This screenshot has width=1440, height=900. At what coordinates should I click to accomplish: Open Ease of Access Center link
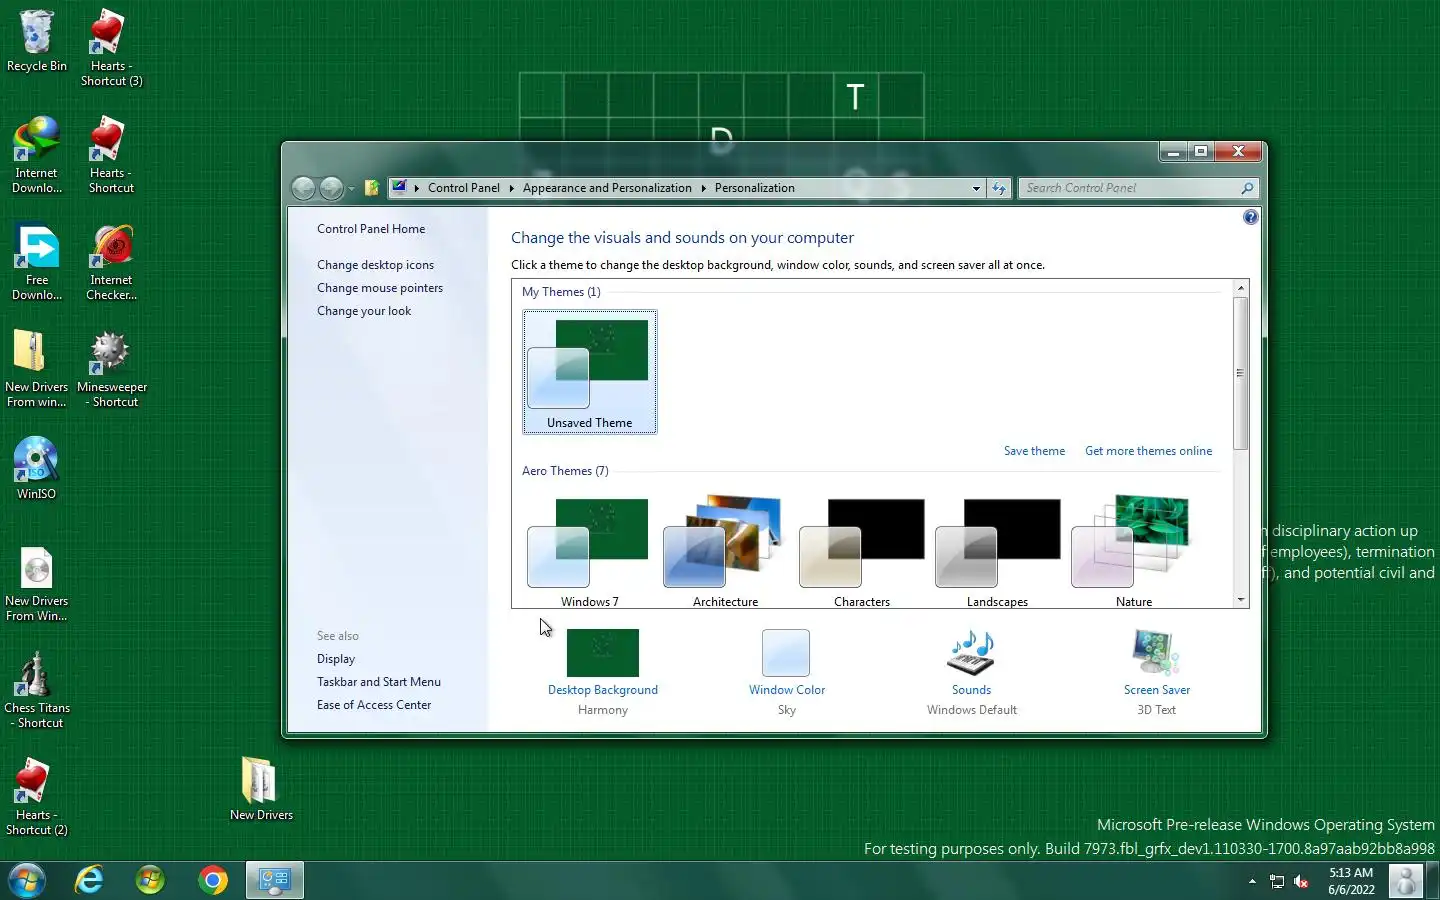374,705
